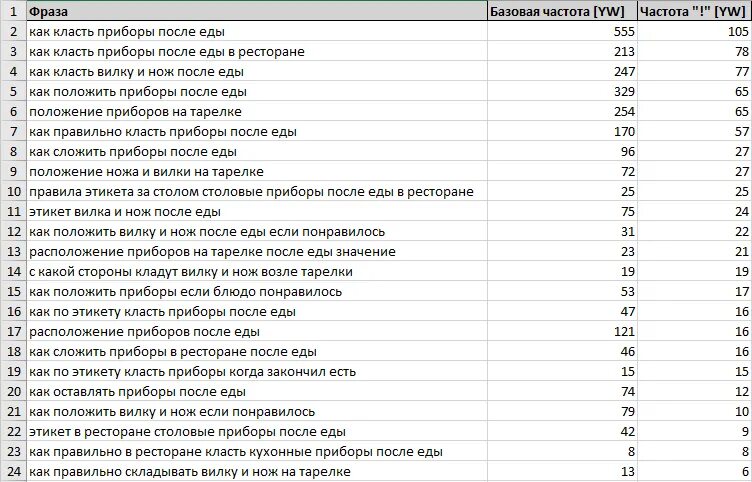Select the value 10 in row 21

[x=741, y=412]
